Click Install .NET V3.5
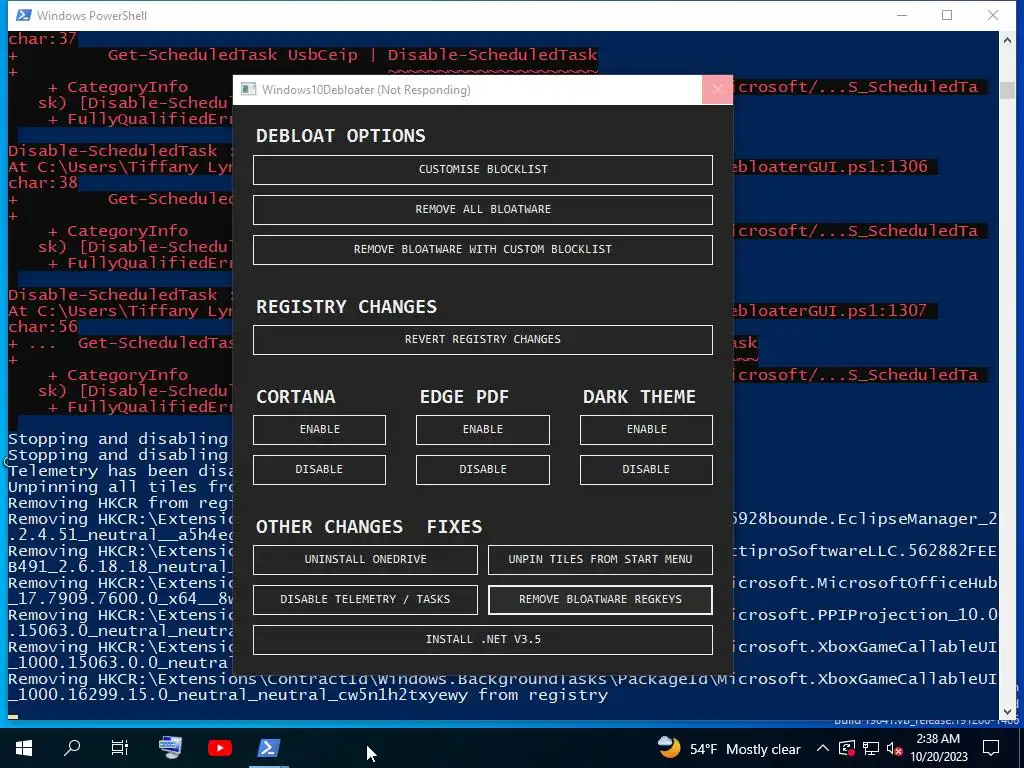The image size is (1024, 768). click(483, 640)
